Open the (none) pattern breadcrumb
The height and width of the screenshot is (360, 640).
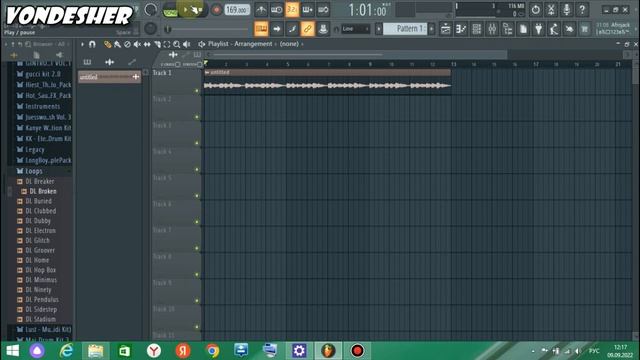(289, 44)
